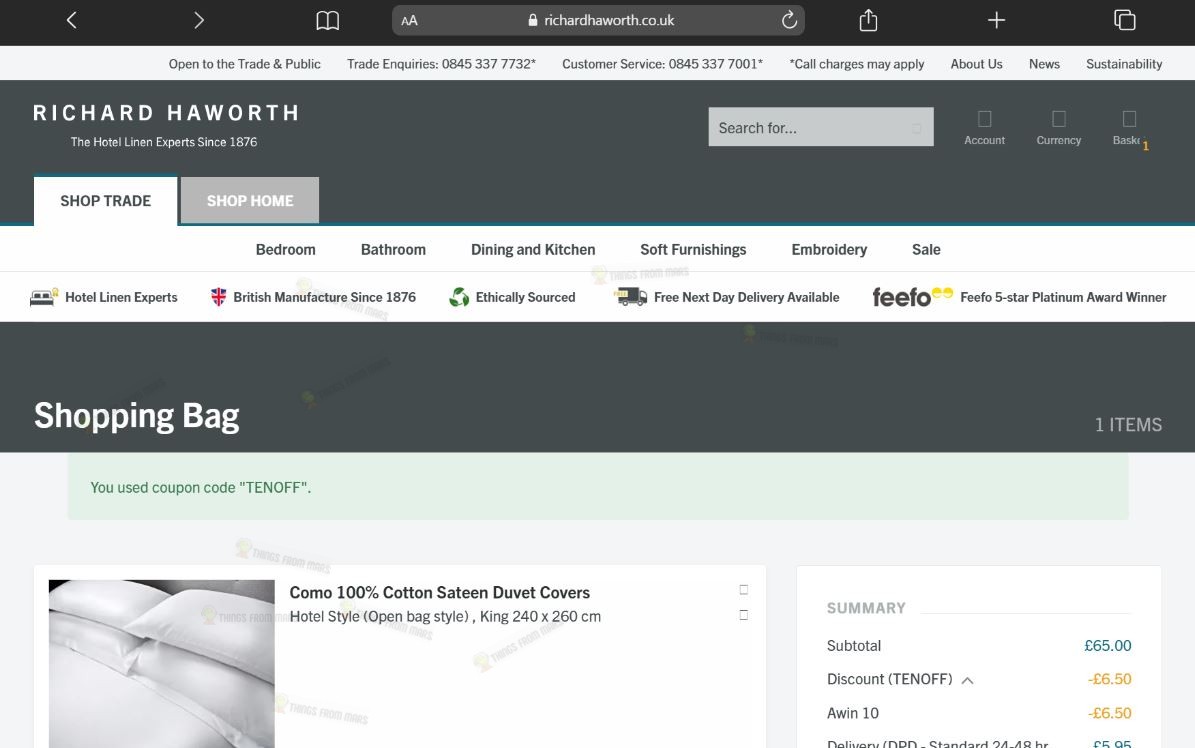The image size is (1195, 748).
Task: Click the British flag shield icon
Action: pos(219,297)
